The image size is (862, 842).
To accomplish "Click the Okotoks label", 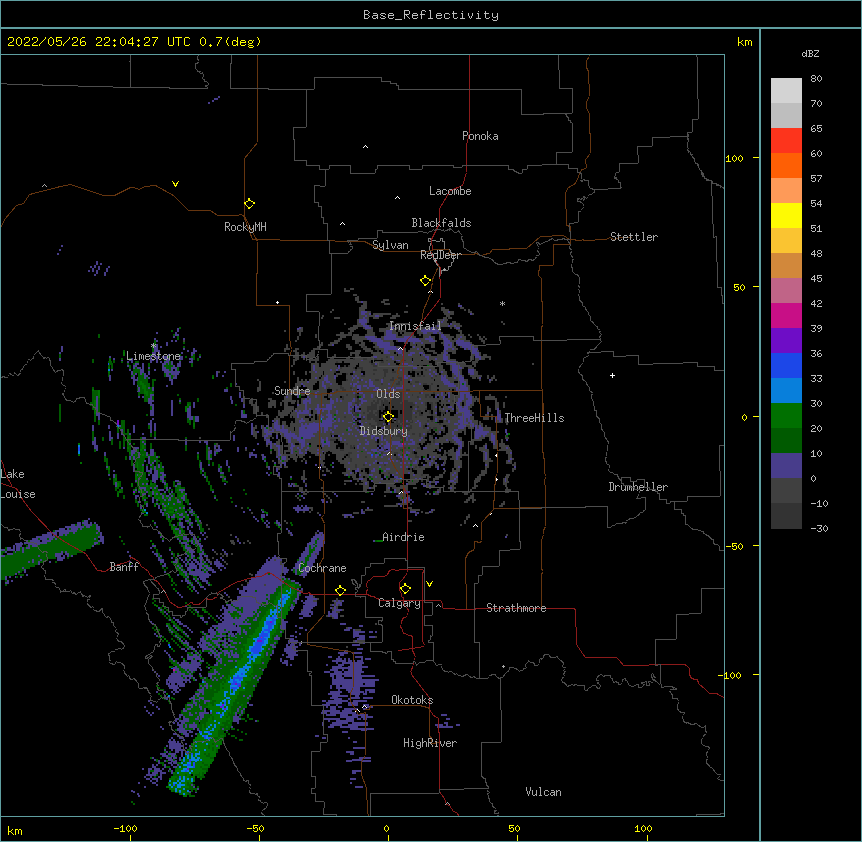I will tap(412, 700).
